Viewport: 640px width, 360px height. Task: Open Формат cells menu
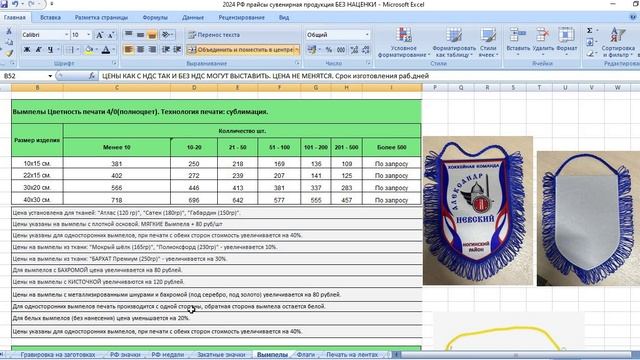[x=567, y=41]
